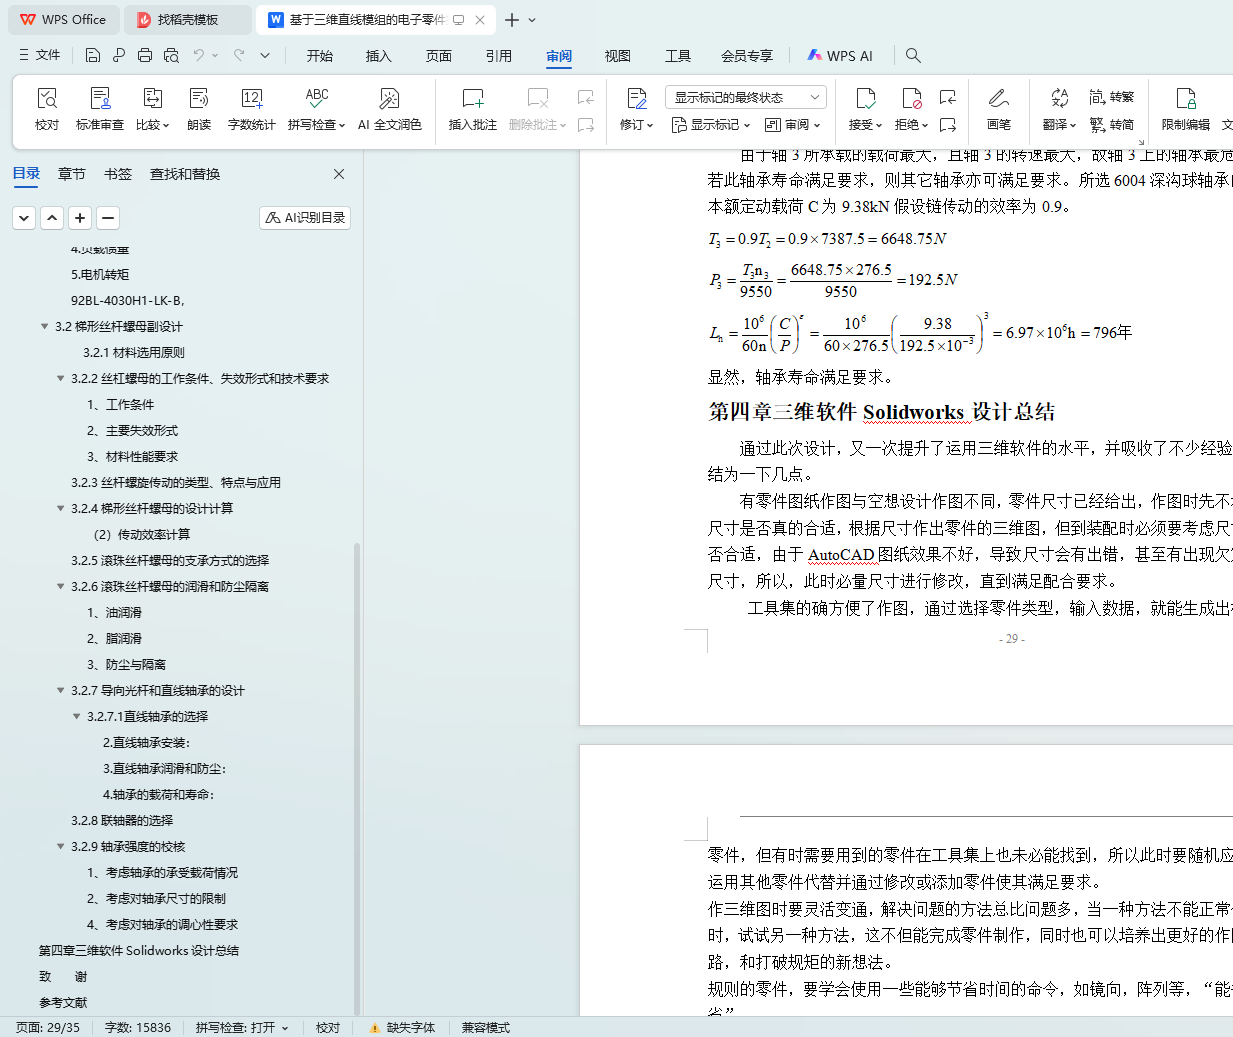Image resolution: width=1233 pixels, height=1037 pixels.
Task: Open the 显示标记 dropdown
Action: (711, 125)
